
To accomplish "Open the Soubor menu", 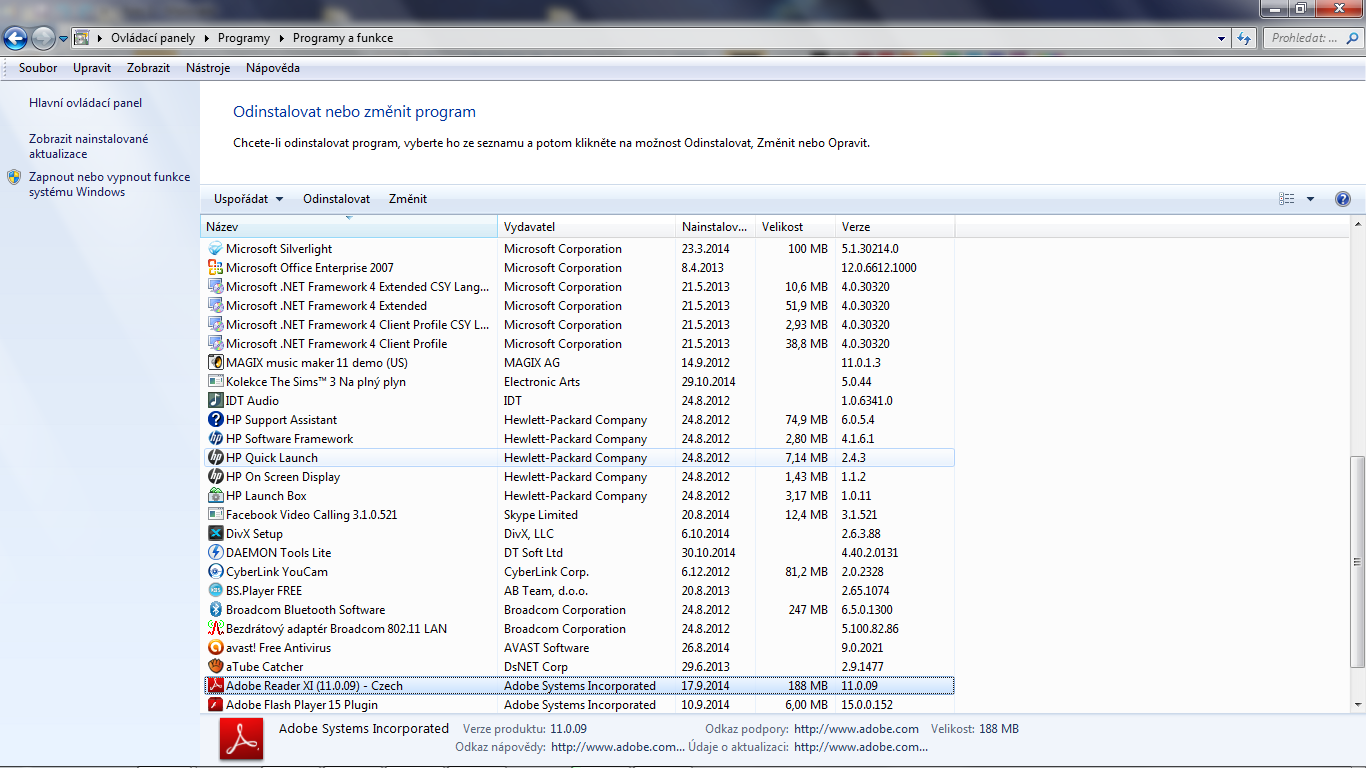I will tap(38, 68).
